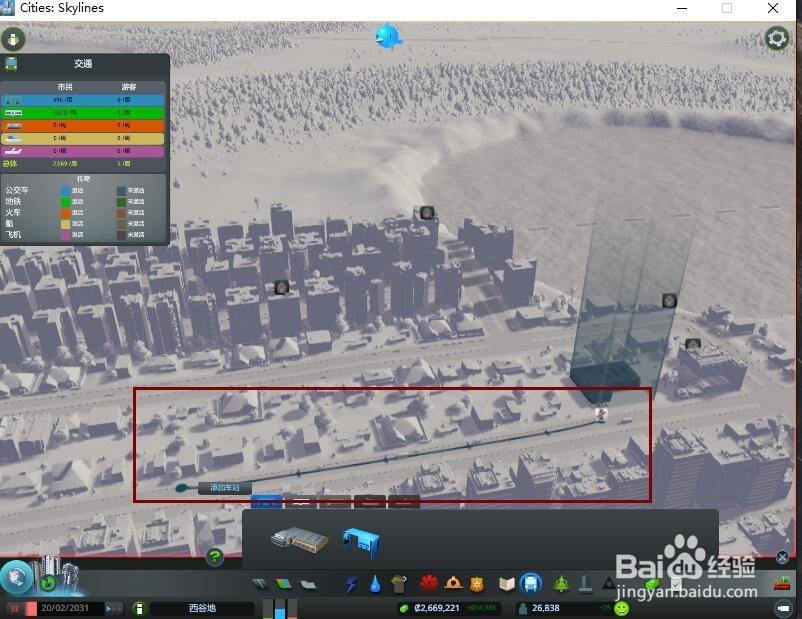Switch to the Ship transport tab
Screen dimensions: 802x619
370,503
